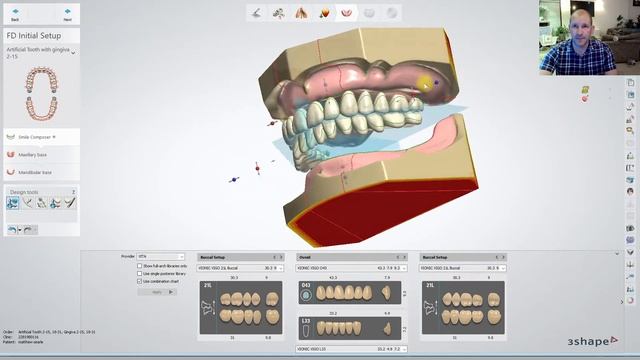The height and width of the screenshot is (360, 640).
Task: Go to previous item in right Buccal Setup header
Action: coord(497,257)
